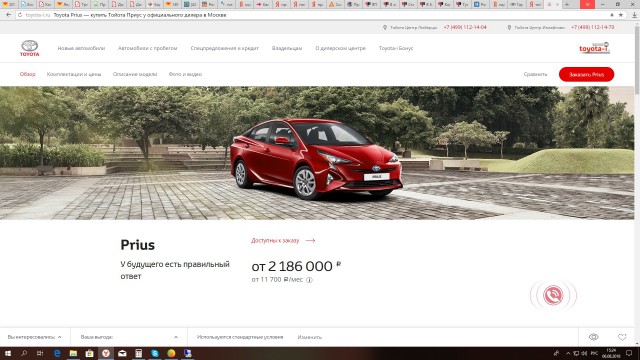Viewport: 640px width, 360px height.
Task: Click the pulsing callback phone icon
Action: point(553,295)
